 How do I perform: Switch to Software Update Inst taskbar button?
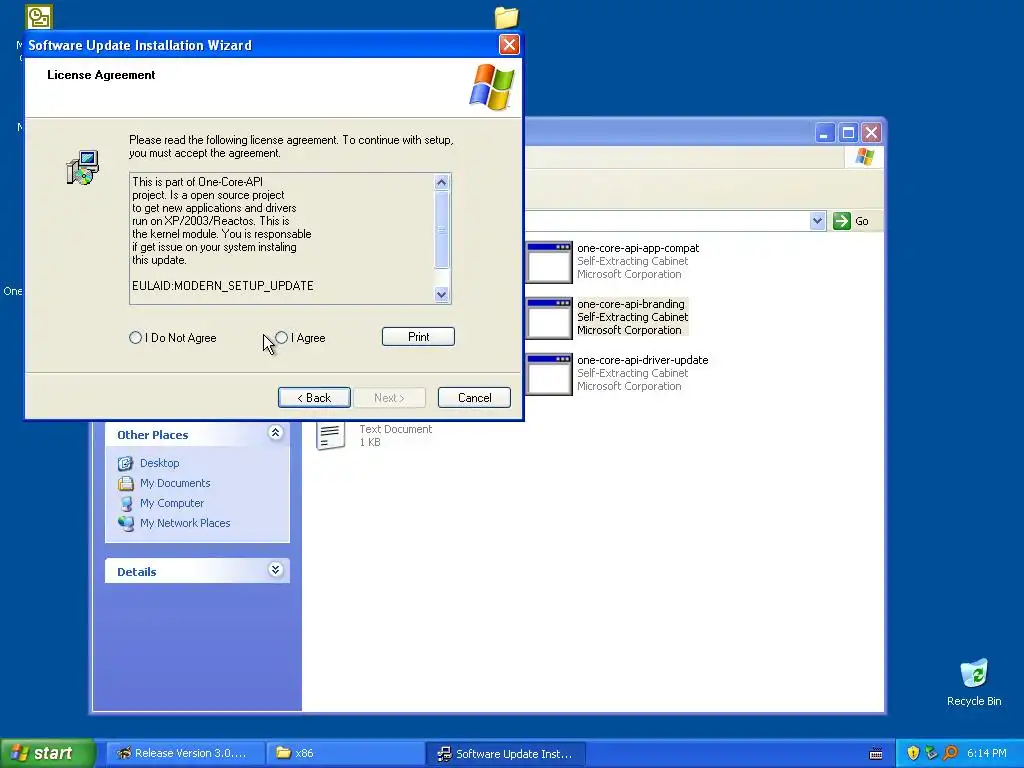coord(505,753)
